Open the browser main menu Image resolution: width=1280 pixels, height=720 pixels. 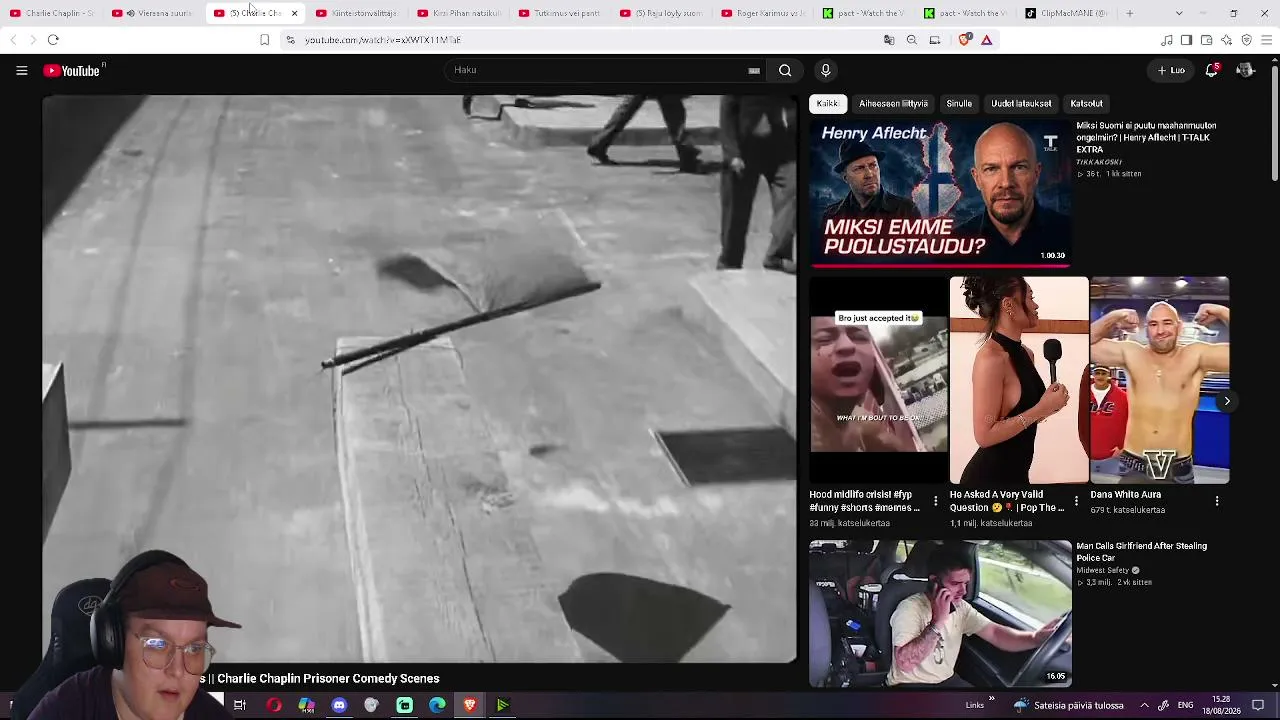coord(1266,40)
